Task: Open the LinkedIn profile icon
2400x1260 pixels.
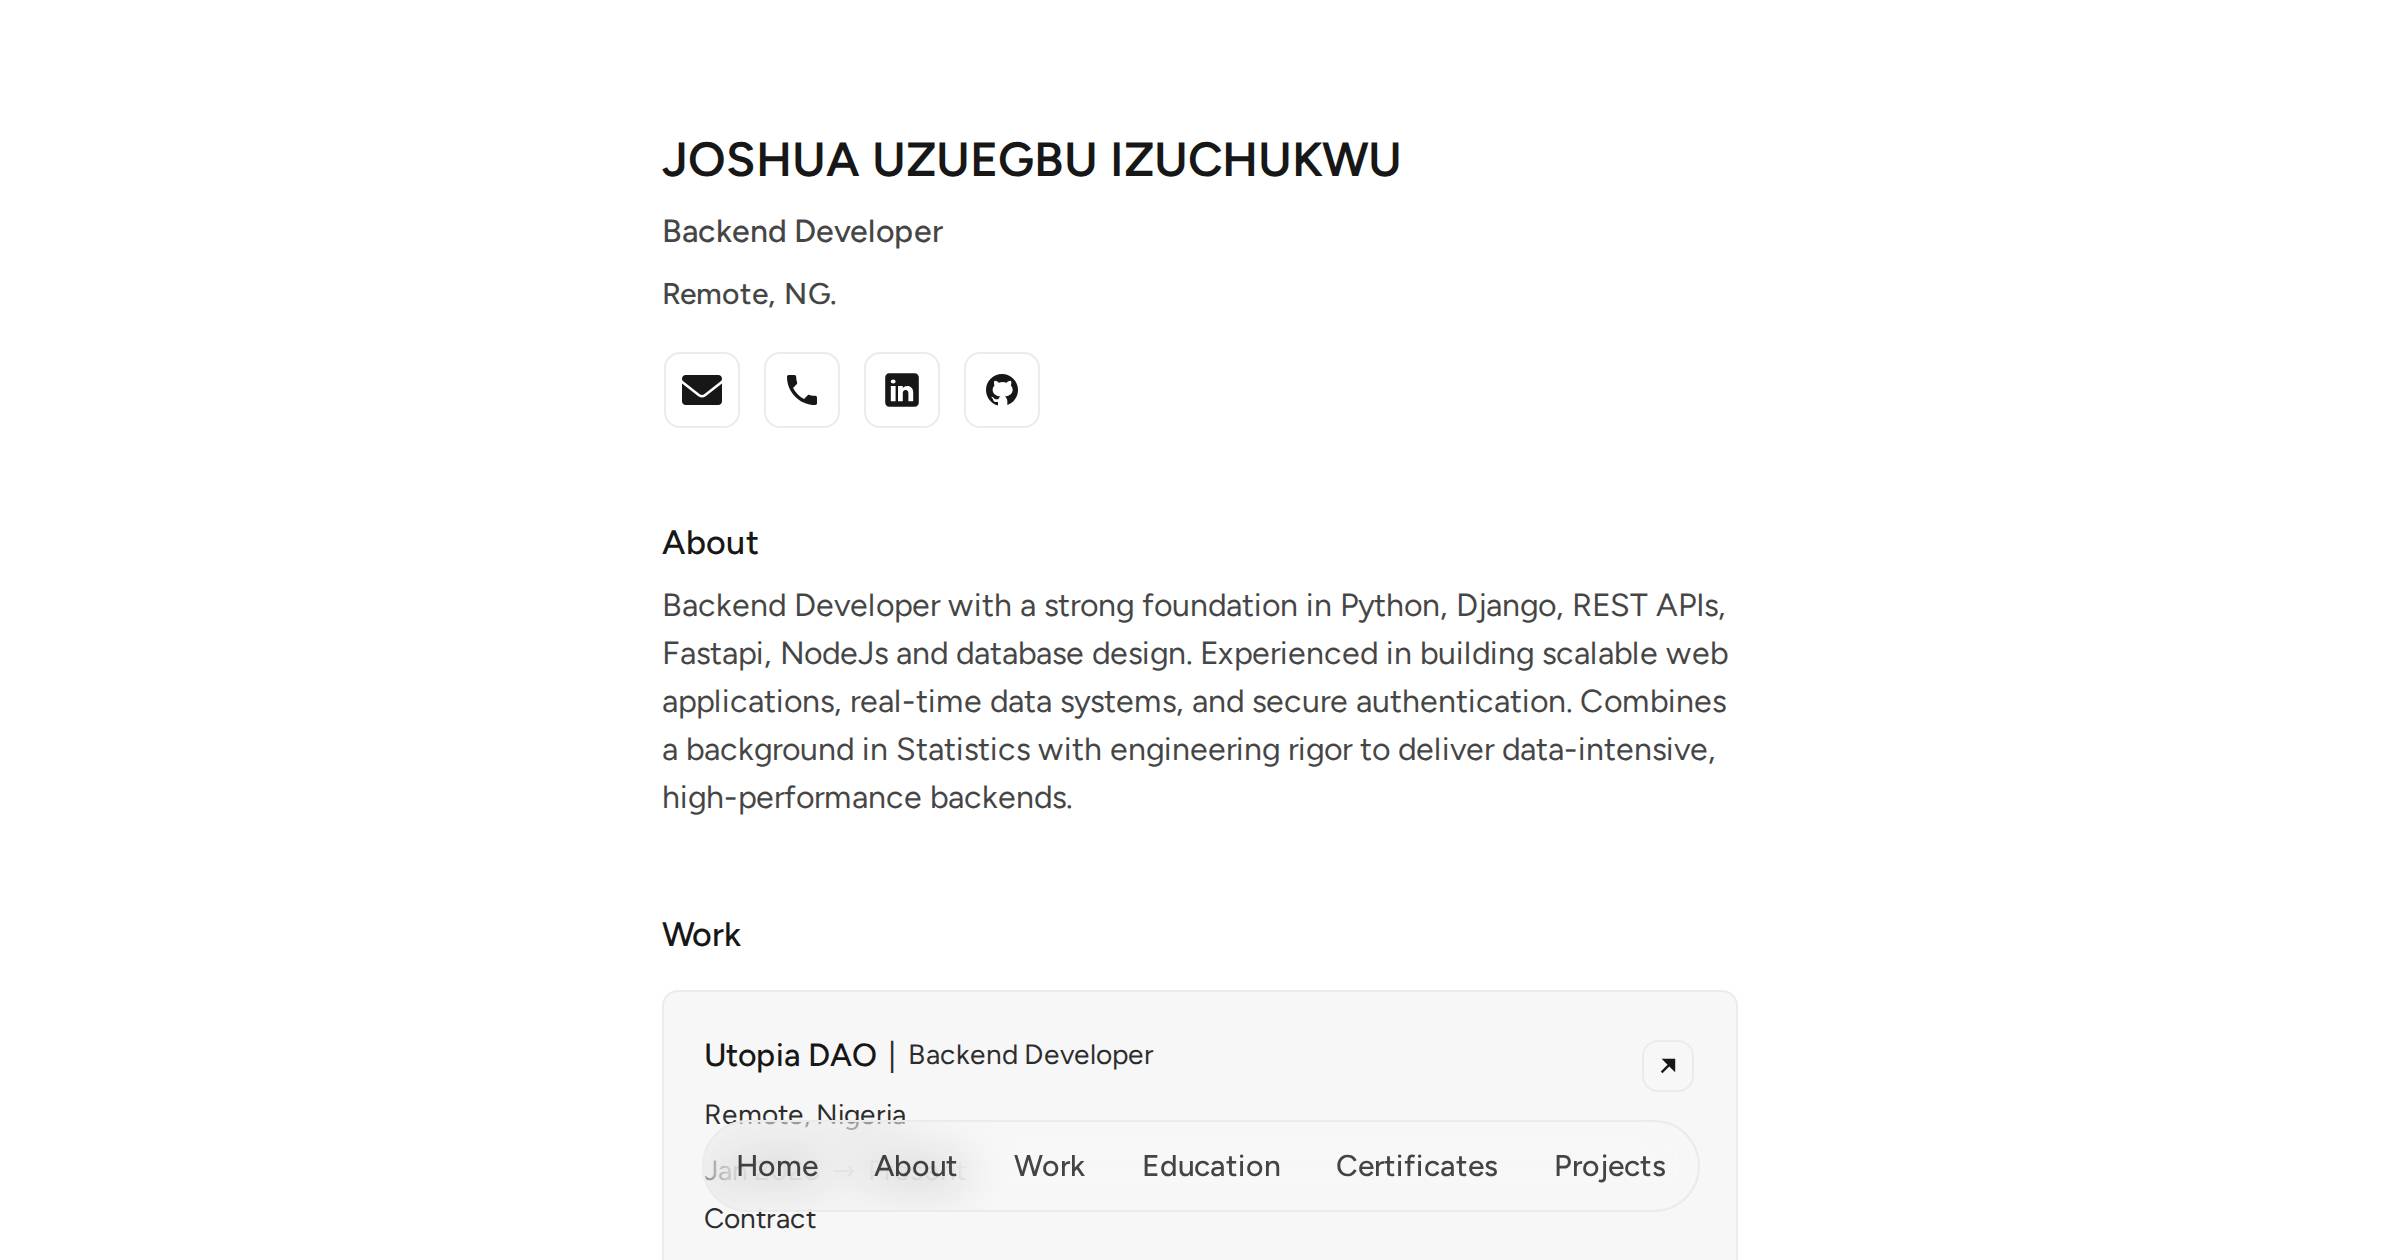Action: point(901,390)
